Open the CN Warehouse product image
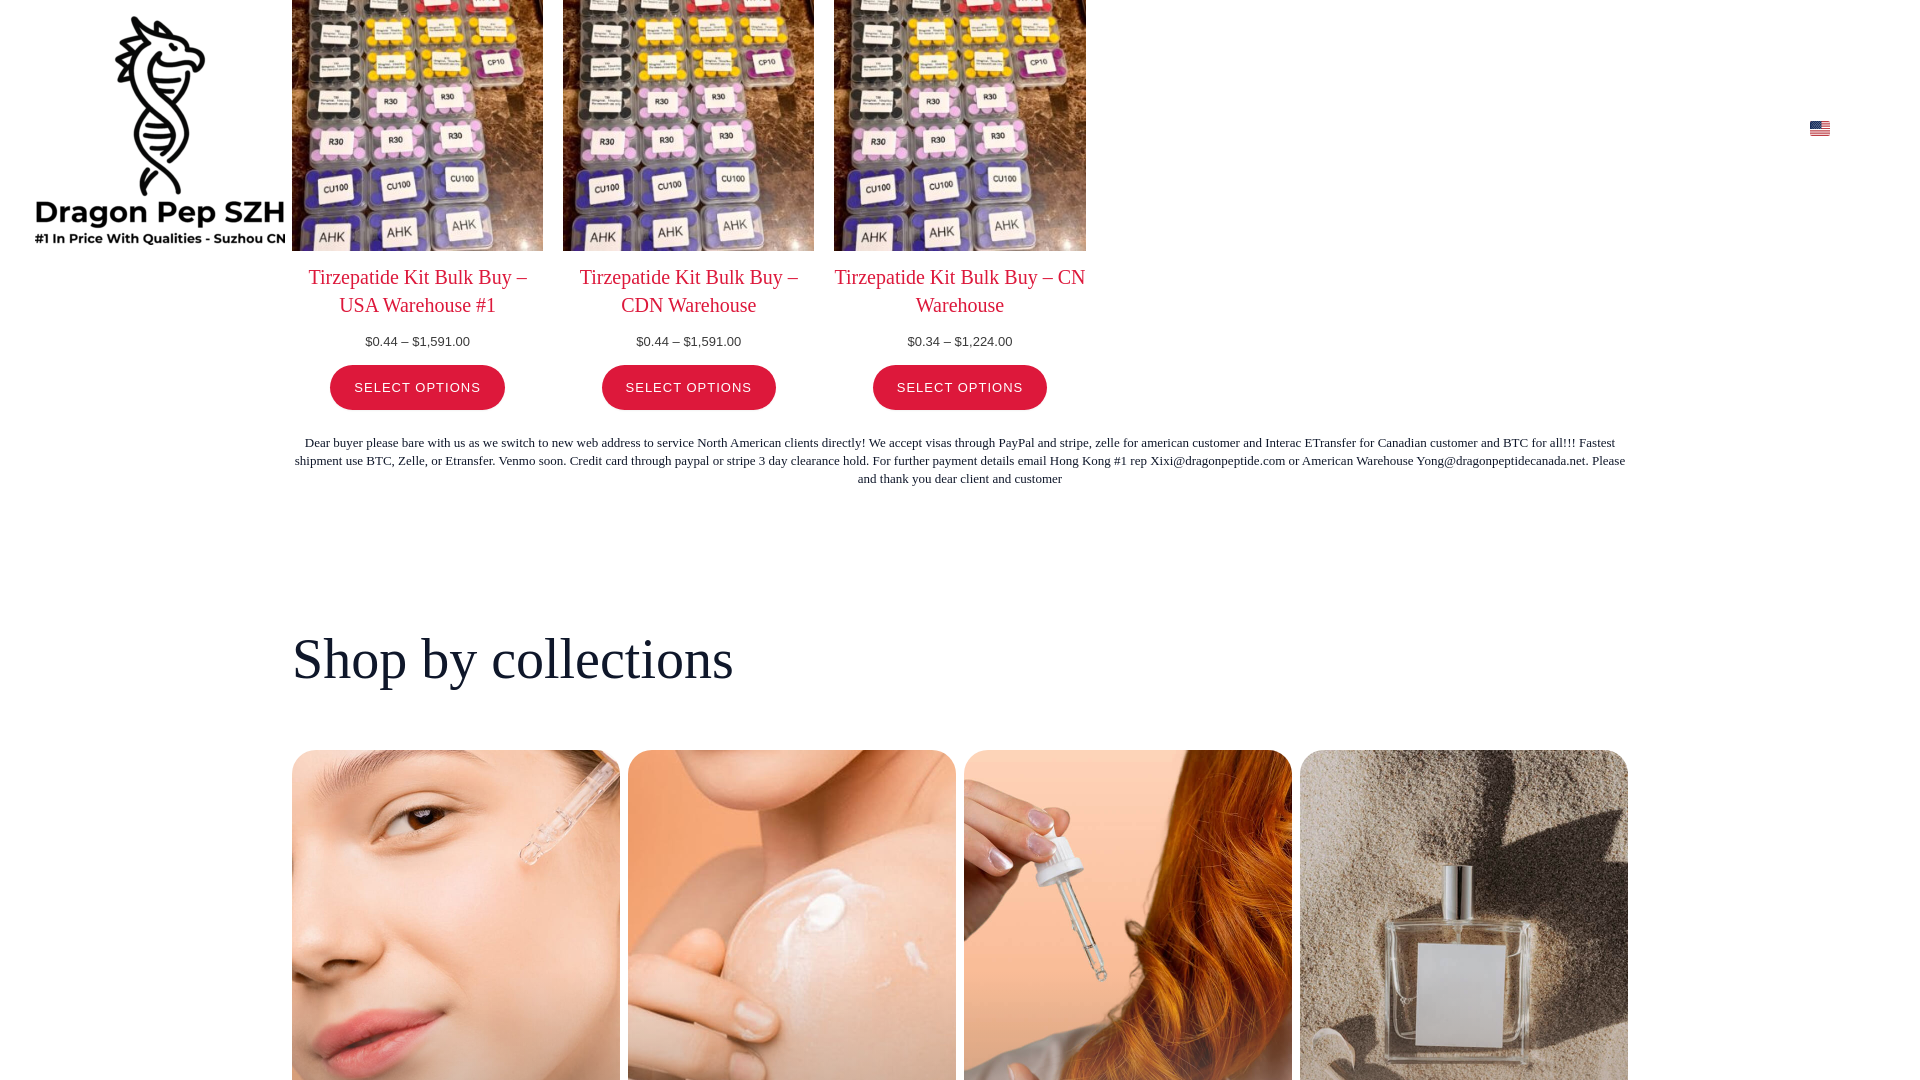This screenshot has width=1920, height=1080. [959, 125]
